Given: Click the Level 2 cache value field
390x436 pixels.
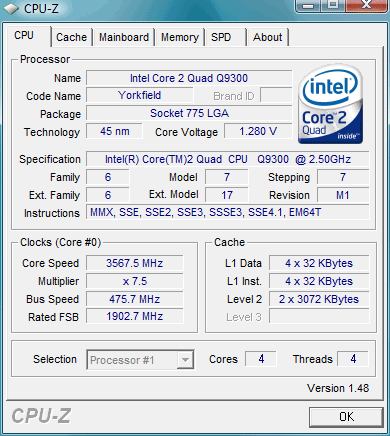Looking at the screenshot, I should (319, 299).
